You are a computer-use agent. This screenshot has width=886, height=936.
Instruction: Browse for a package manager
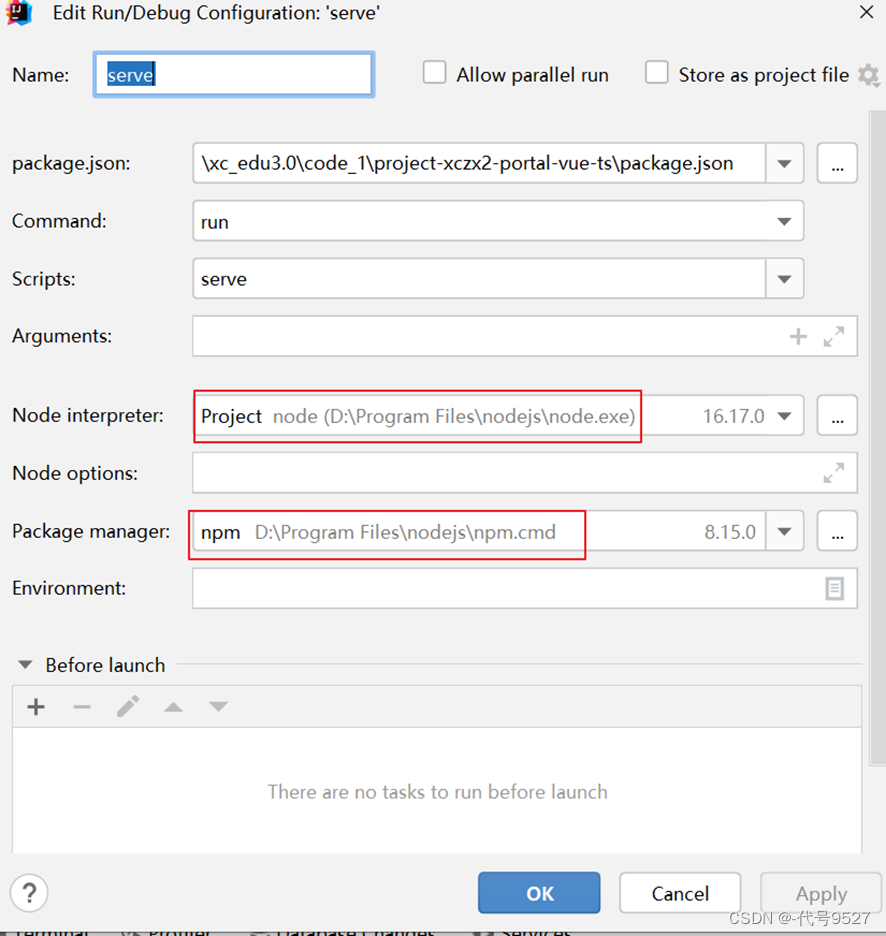837,531
